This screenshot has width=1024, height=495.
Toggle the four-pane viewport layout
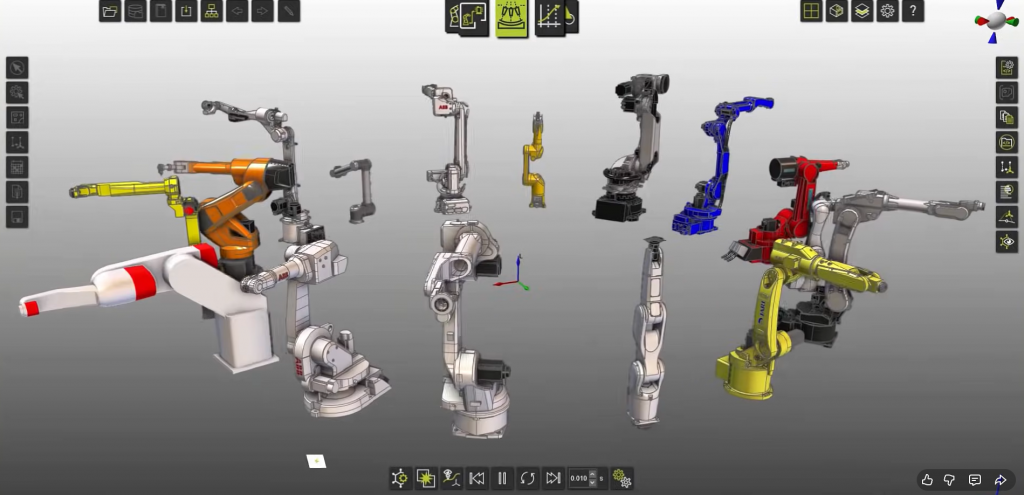[811, 11]
